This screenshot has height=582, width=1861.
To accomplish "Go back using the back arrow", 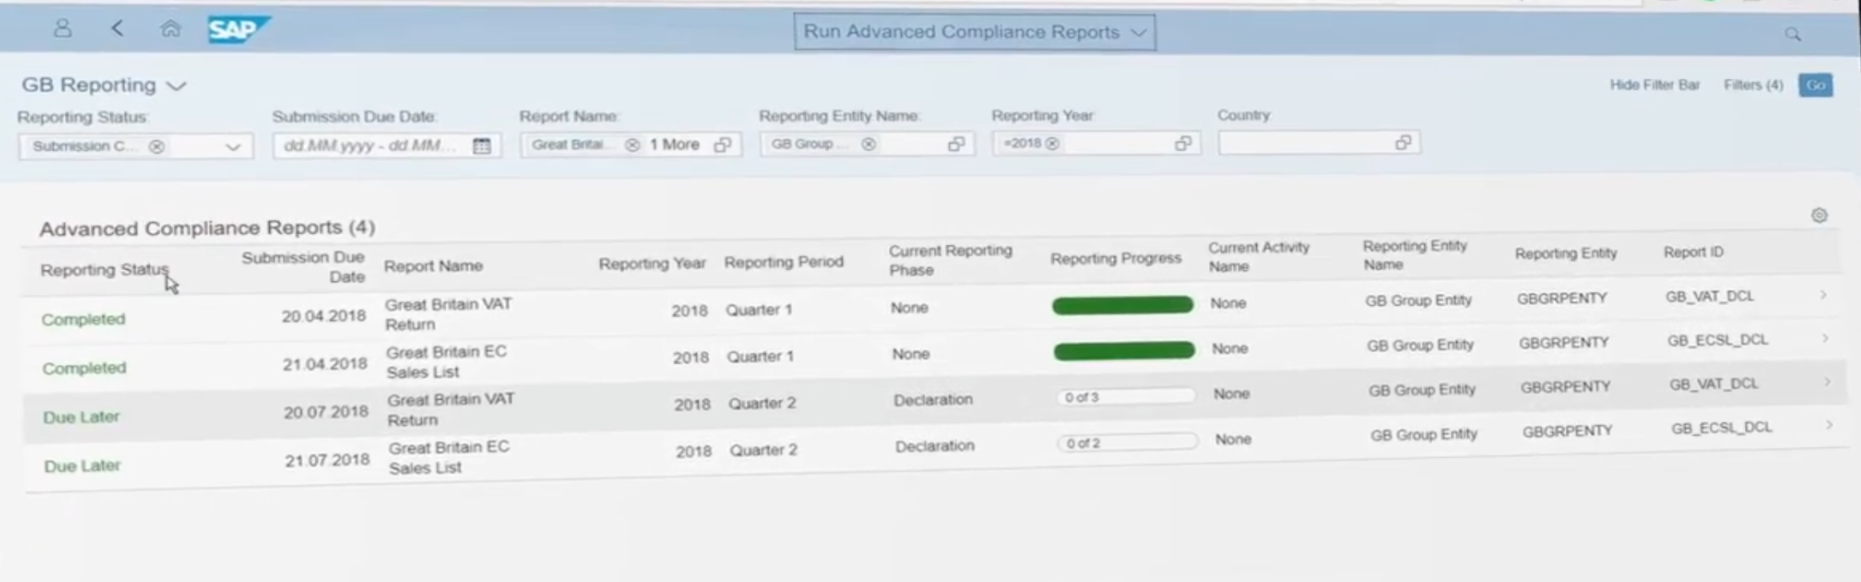I will 117,28.
